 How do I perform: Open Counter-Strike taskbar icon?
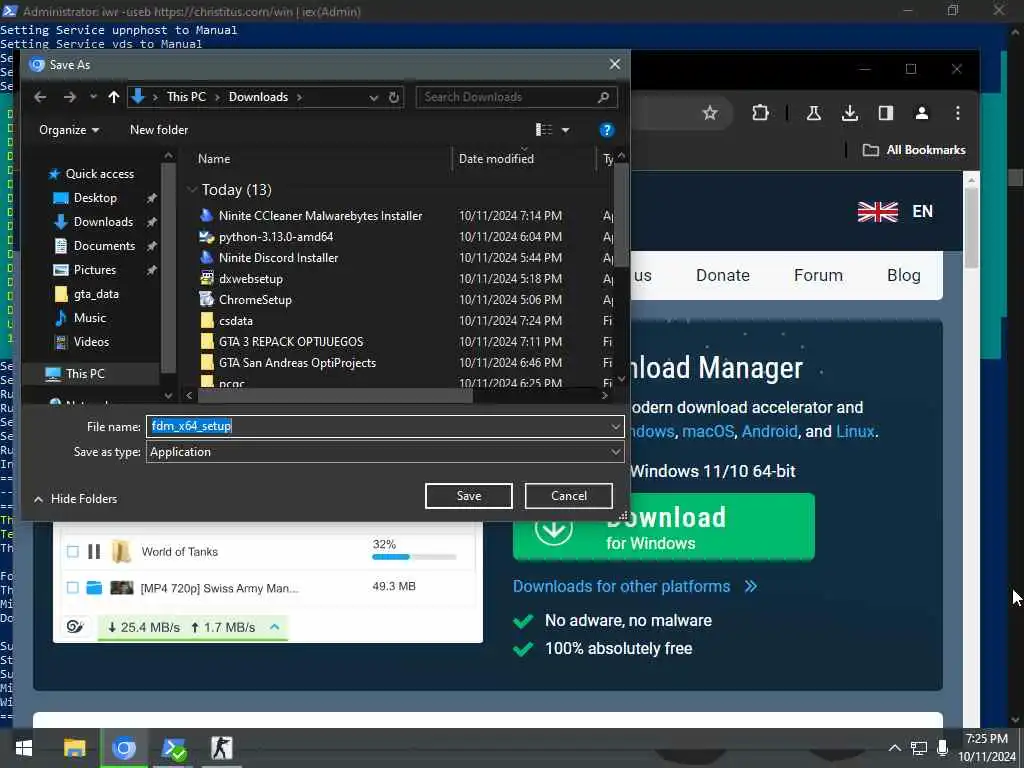[x=222, y=748]
